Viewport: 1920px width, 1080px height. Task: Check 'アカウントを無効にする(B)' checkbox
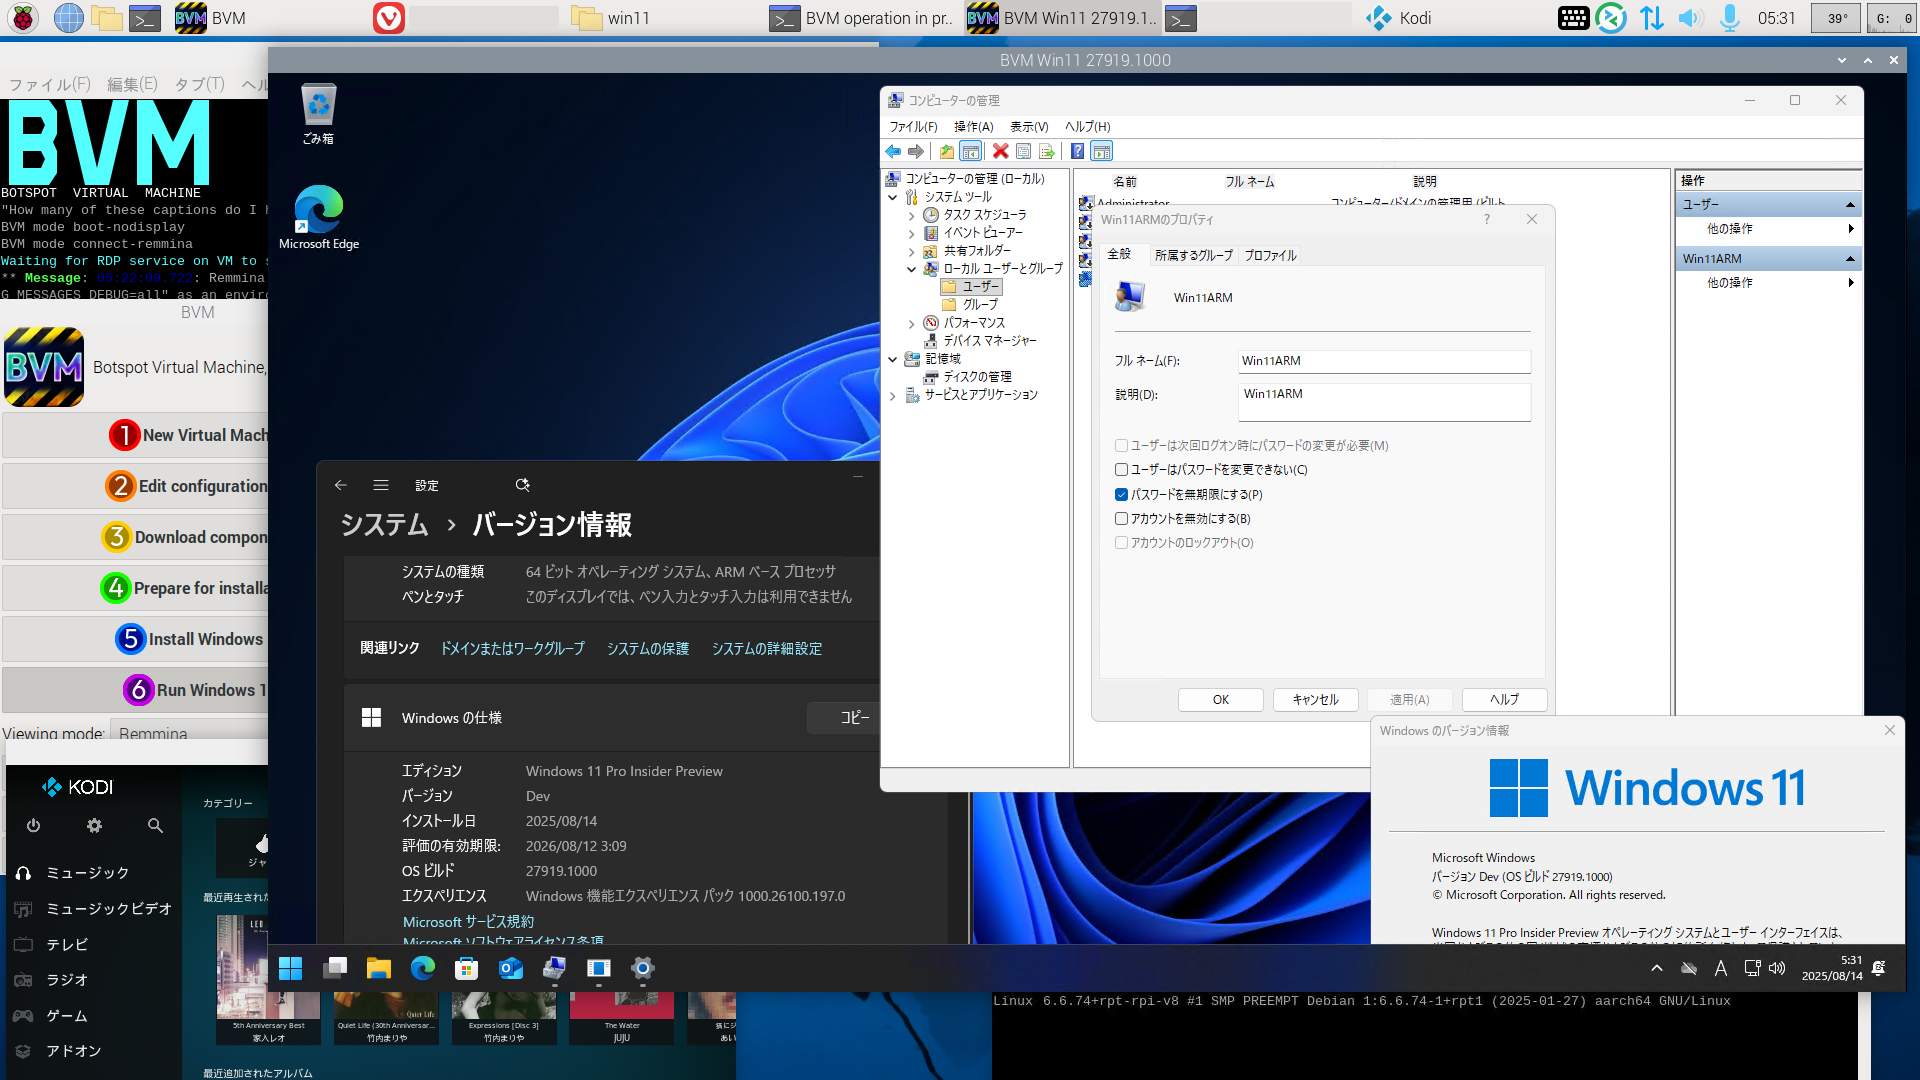click(x=1121, y=518)
